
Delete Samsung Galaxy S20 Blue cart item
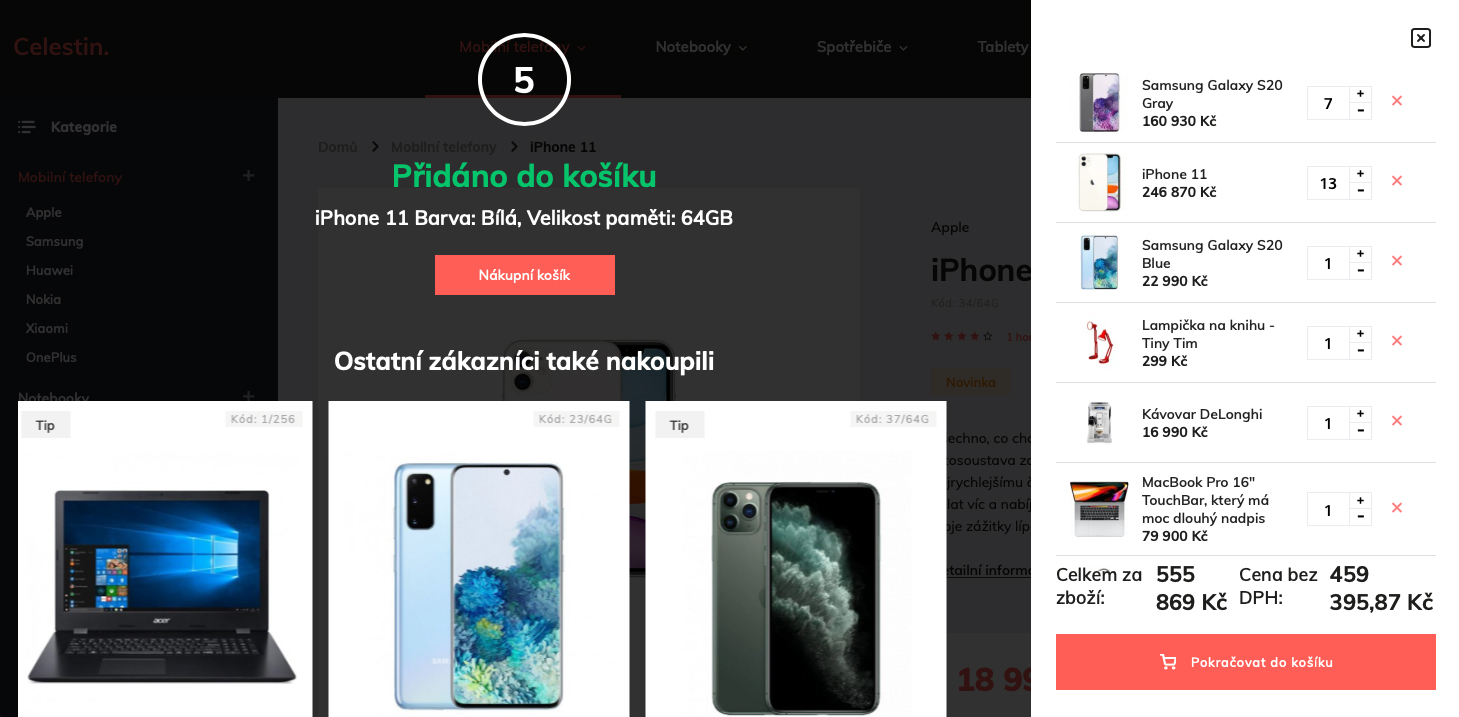(1397, 261)
